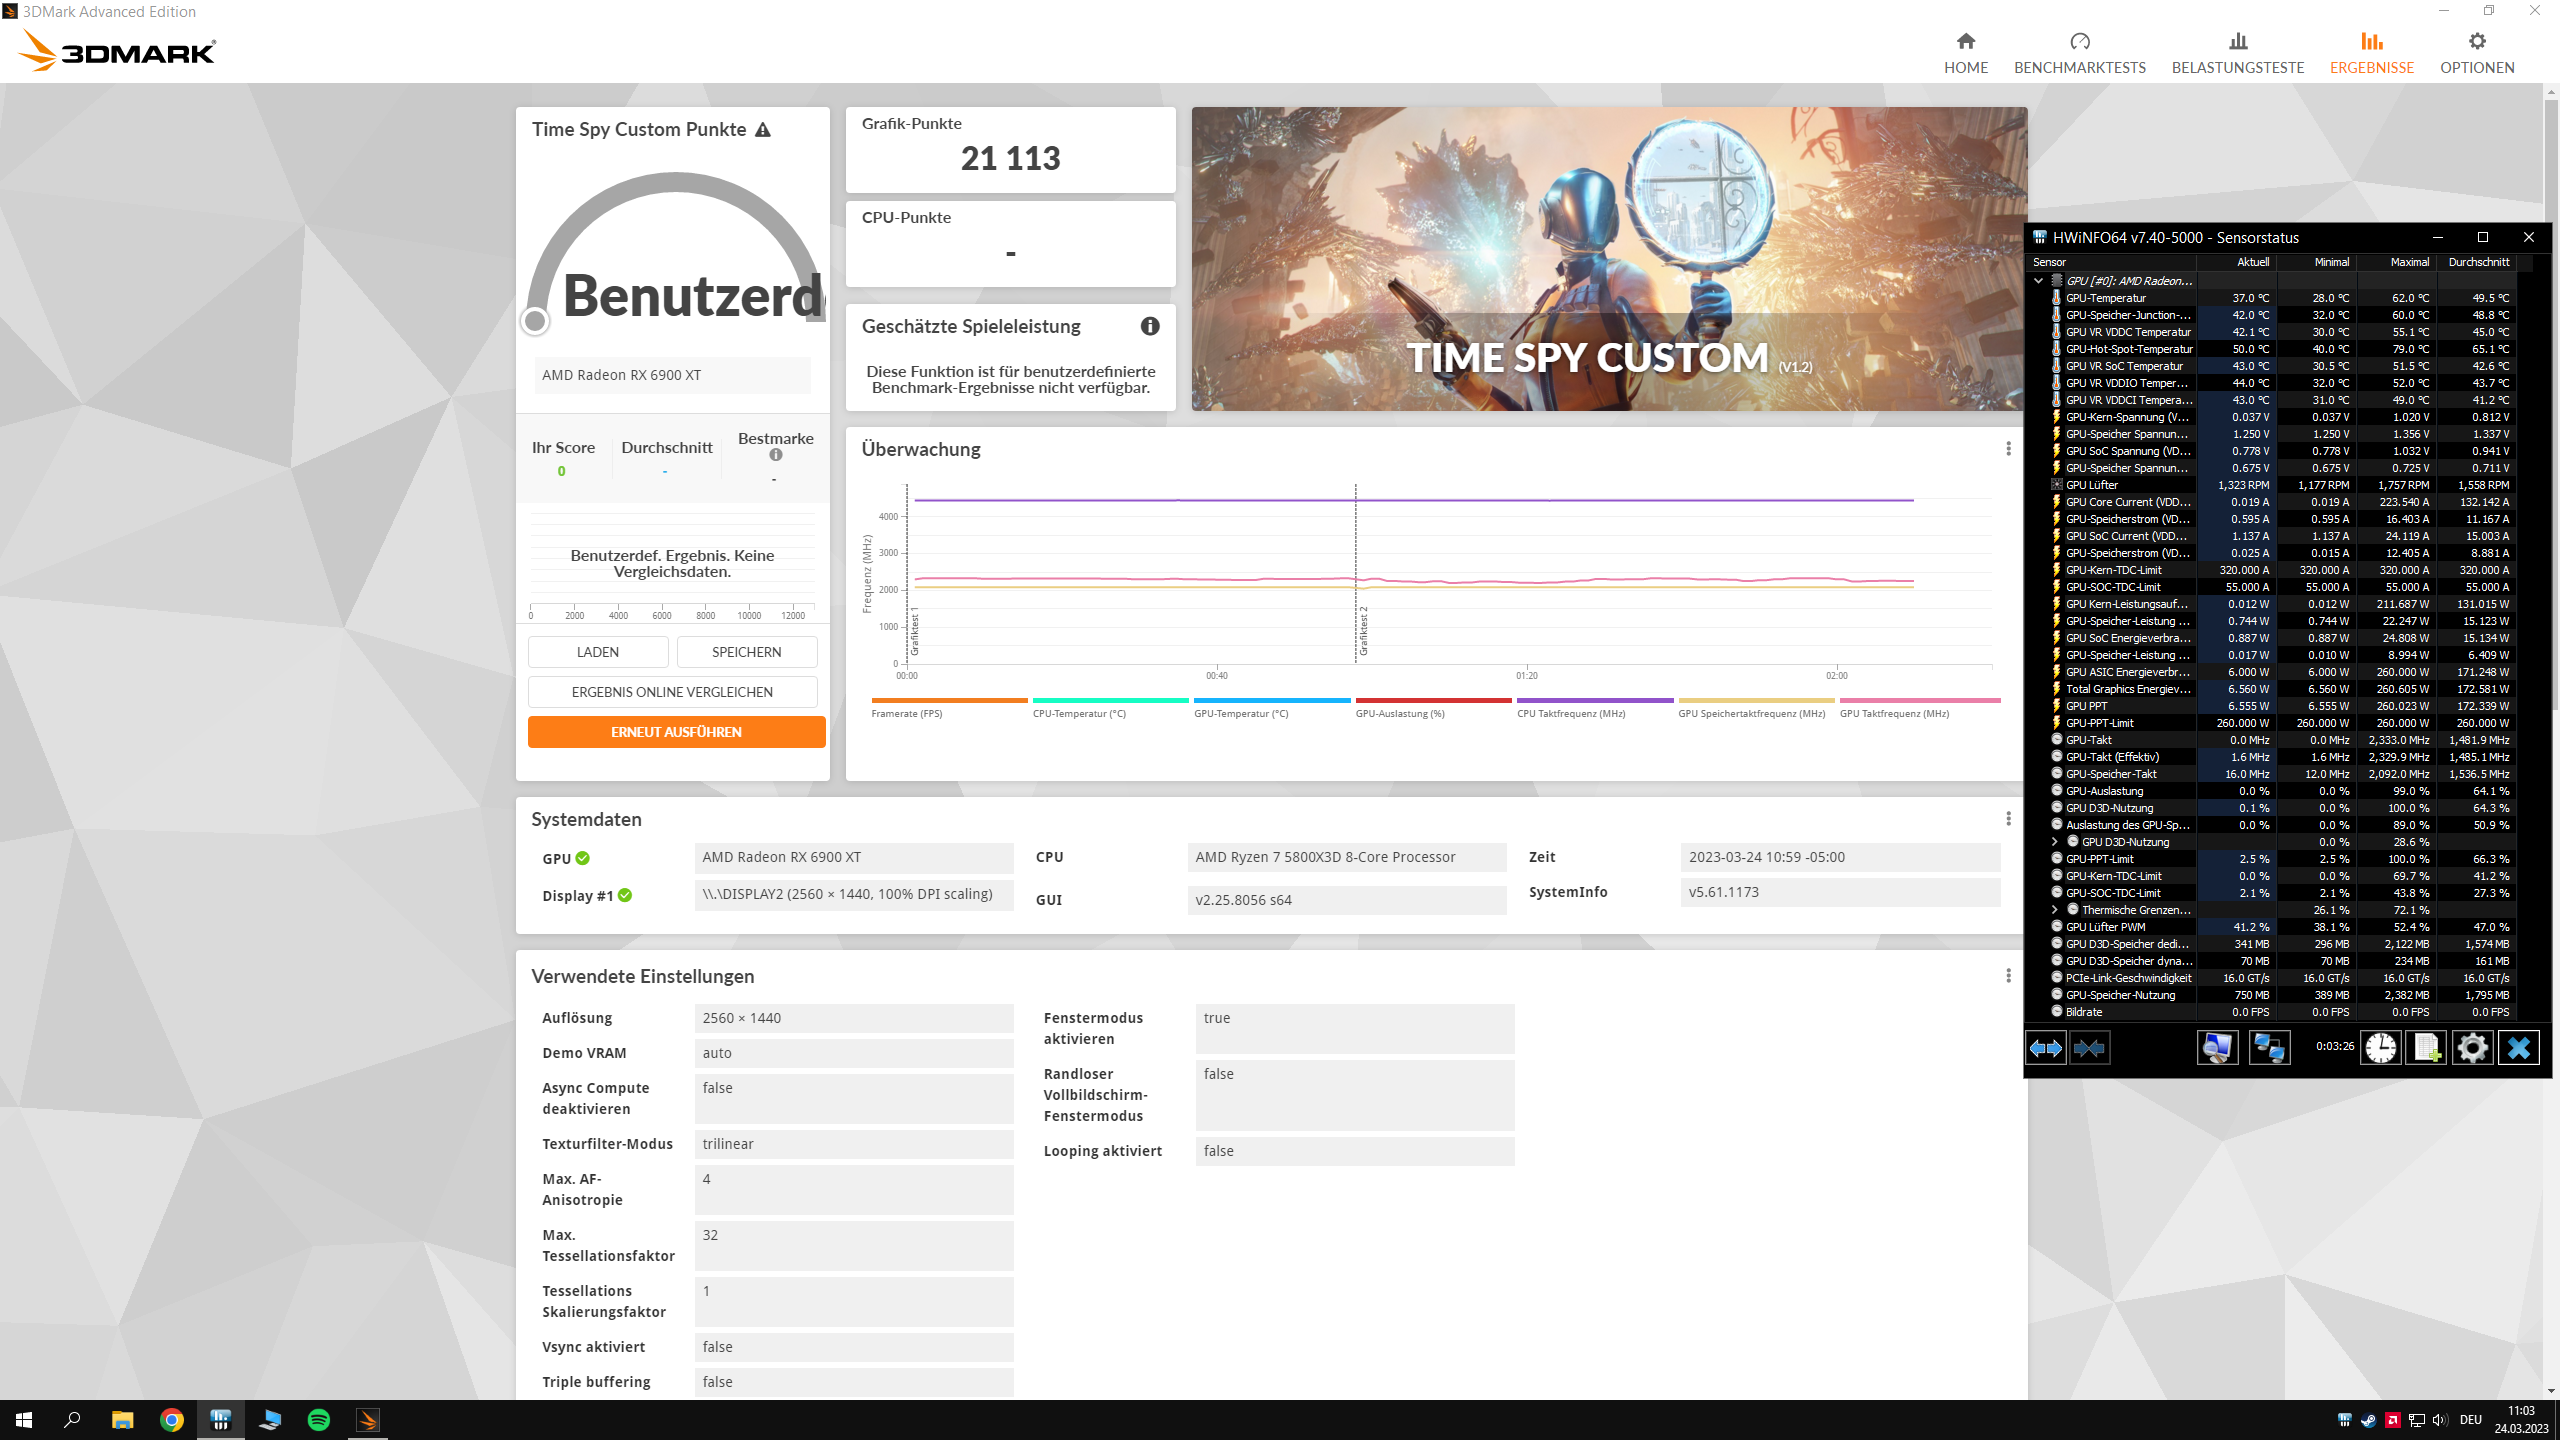Expand the Thermische Grenzen sensor row
The width and height of the screenshot is (2560, 1440).
tap(2054, 910)
